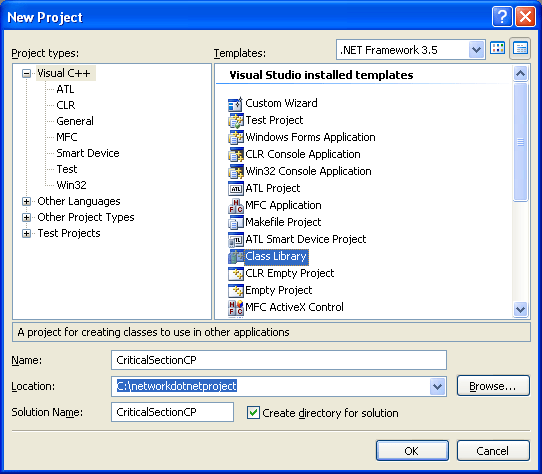Click the Makefile Project template icon

[x=236, y=223]
